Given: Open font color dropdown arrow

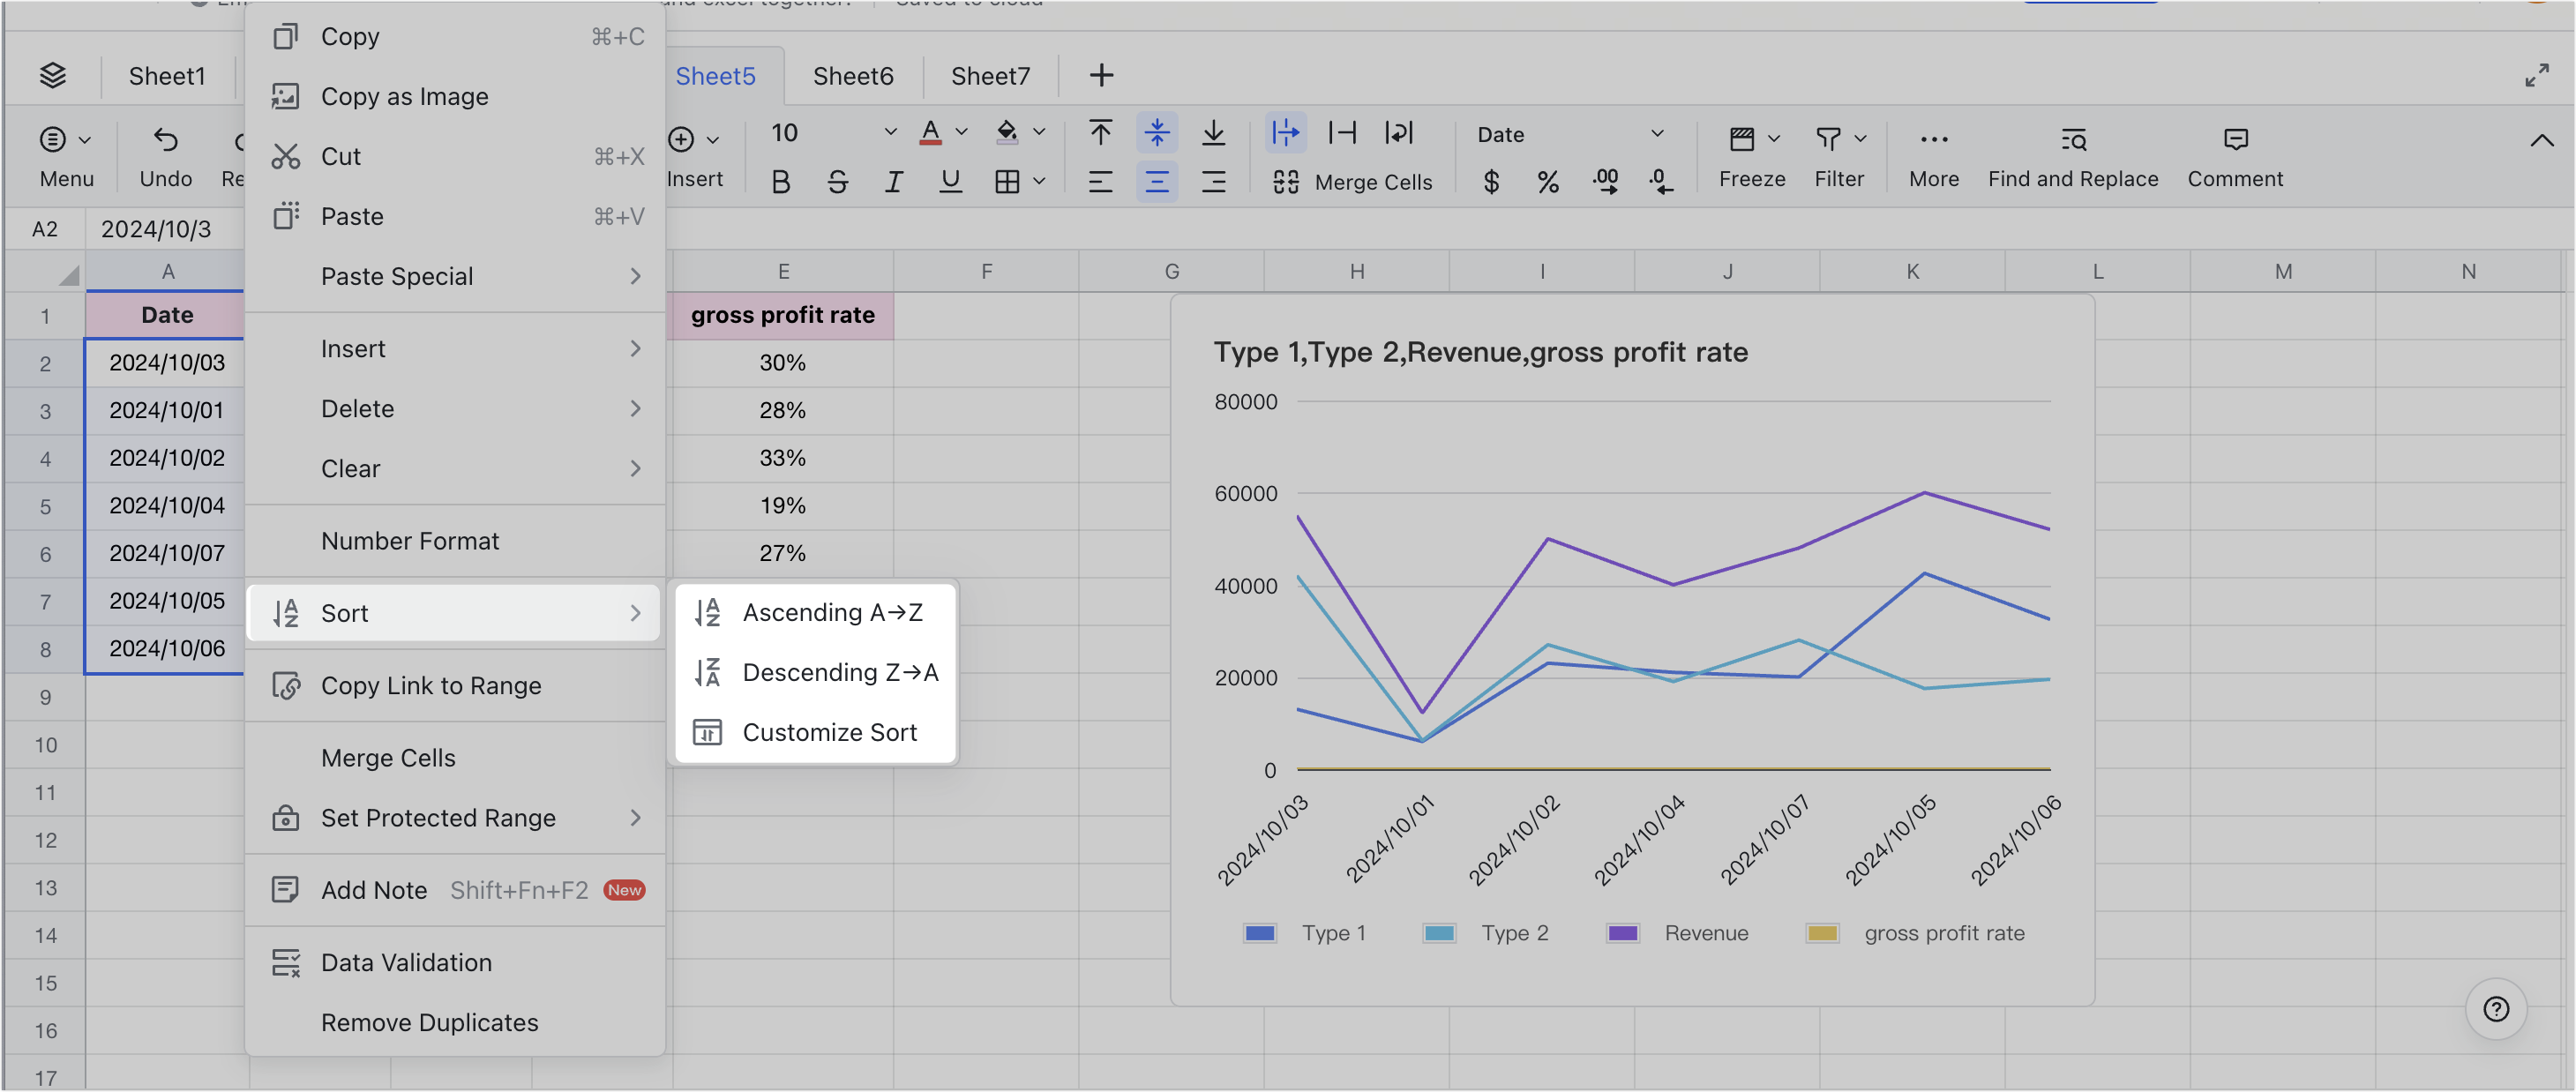Looking at the screenshot, I should 962,133.
